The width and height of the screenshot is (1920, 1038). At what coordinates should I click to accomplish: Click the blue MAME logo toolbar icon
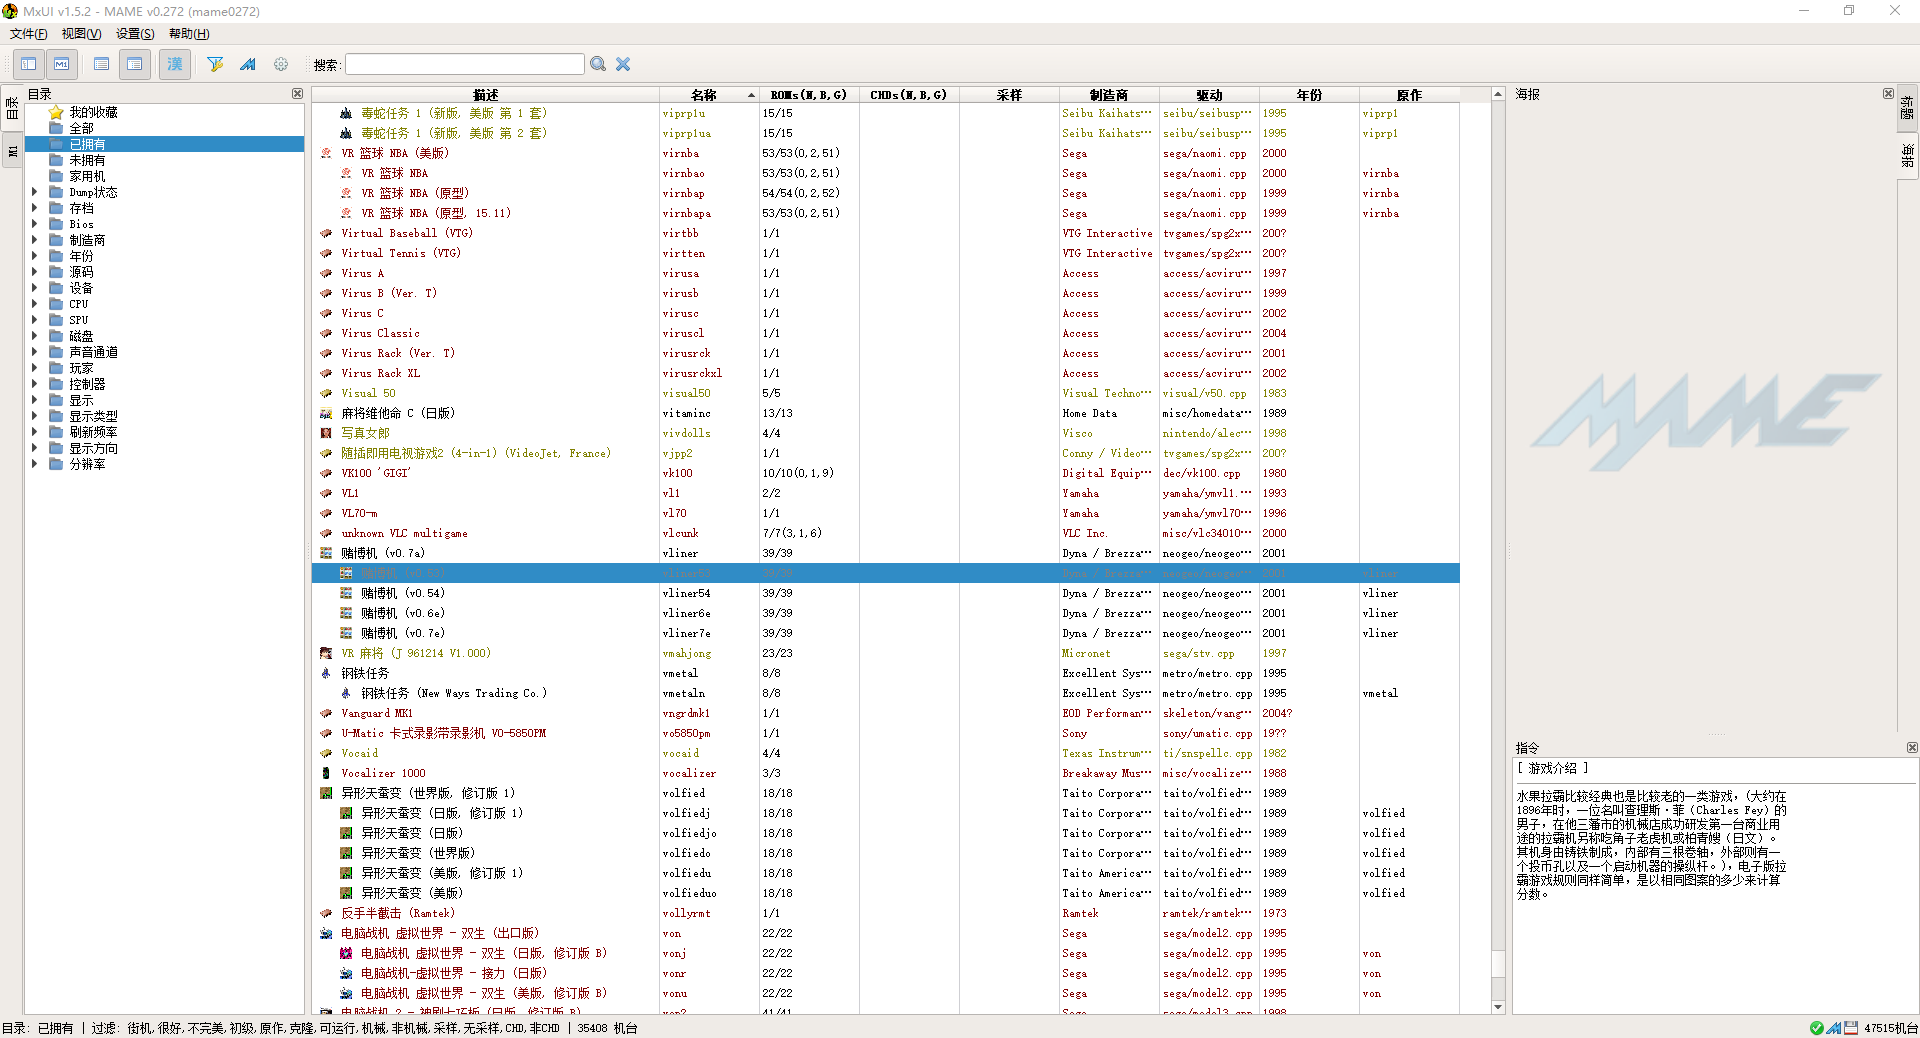click(248, 64)
